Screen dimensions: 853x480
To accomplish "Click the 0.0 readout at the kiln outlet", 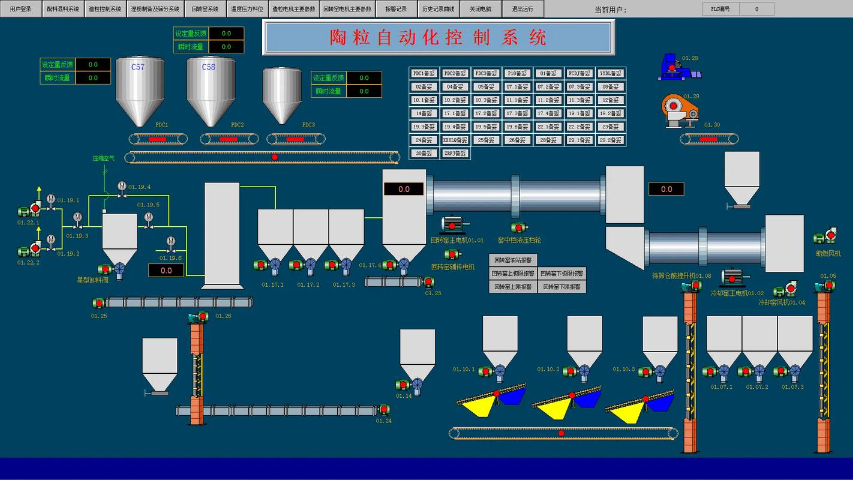I will pyautogui.click(x=666, y=189).
